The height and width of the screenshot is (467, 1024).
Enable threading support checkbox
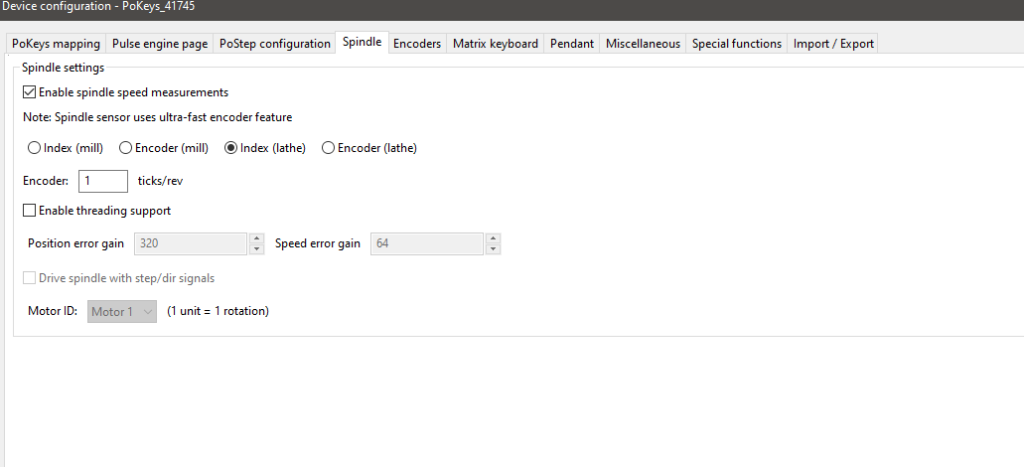pos(29,211)
